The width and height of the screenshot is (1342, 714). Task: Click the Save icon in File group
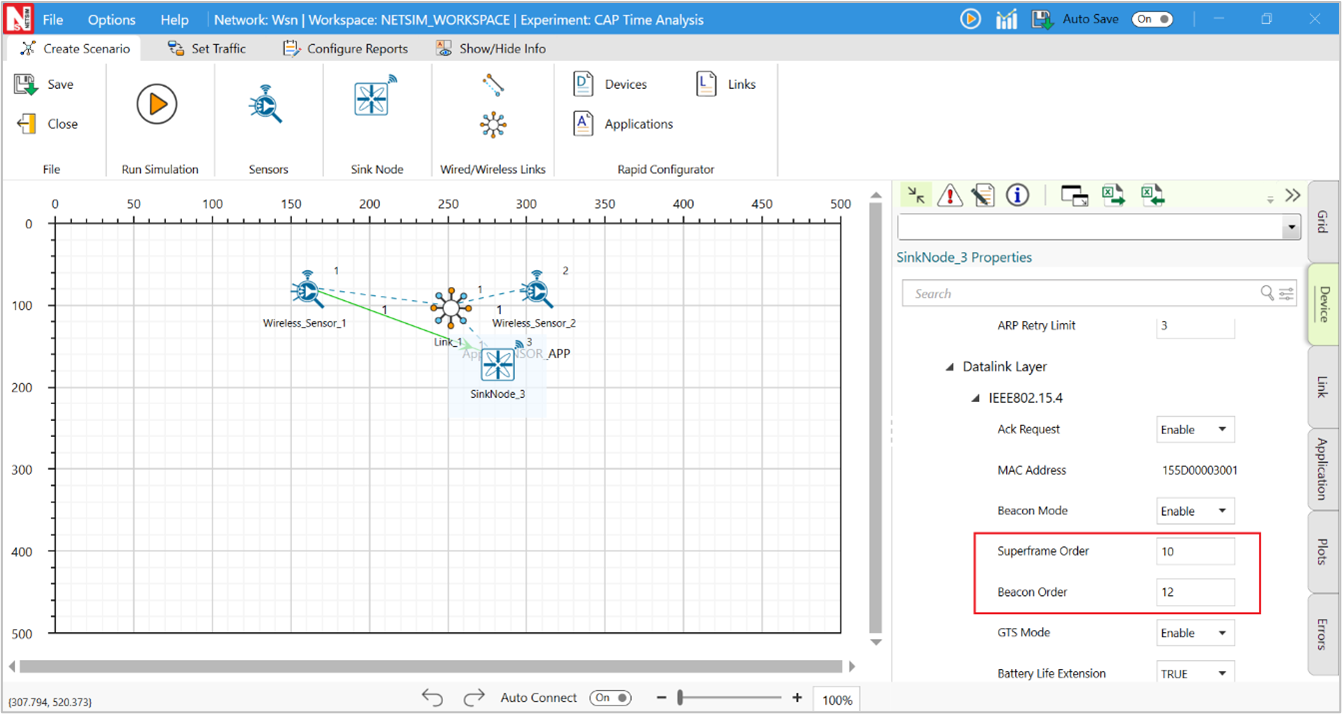pyautogui.click(x=27, y=85)
